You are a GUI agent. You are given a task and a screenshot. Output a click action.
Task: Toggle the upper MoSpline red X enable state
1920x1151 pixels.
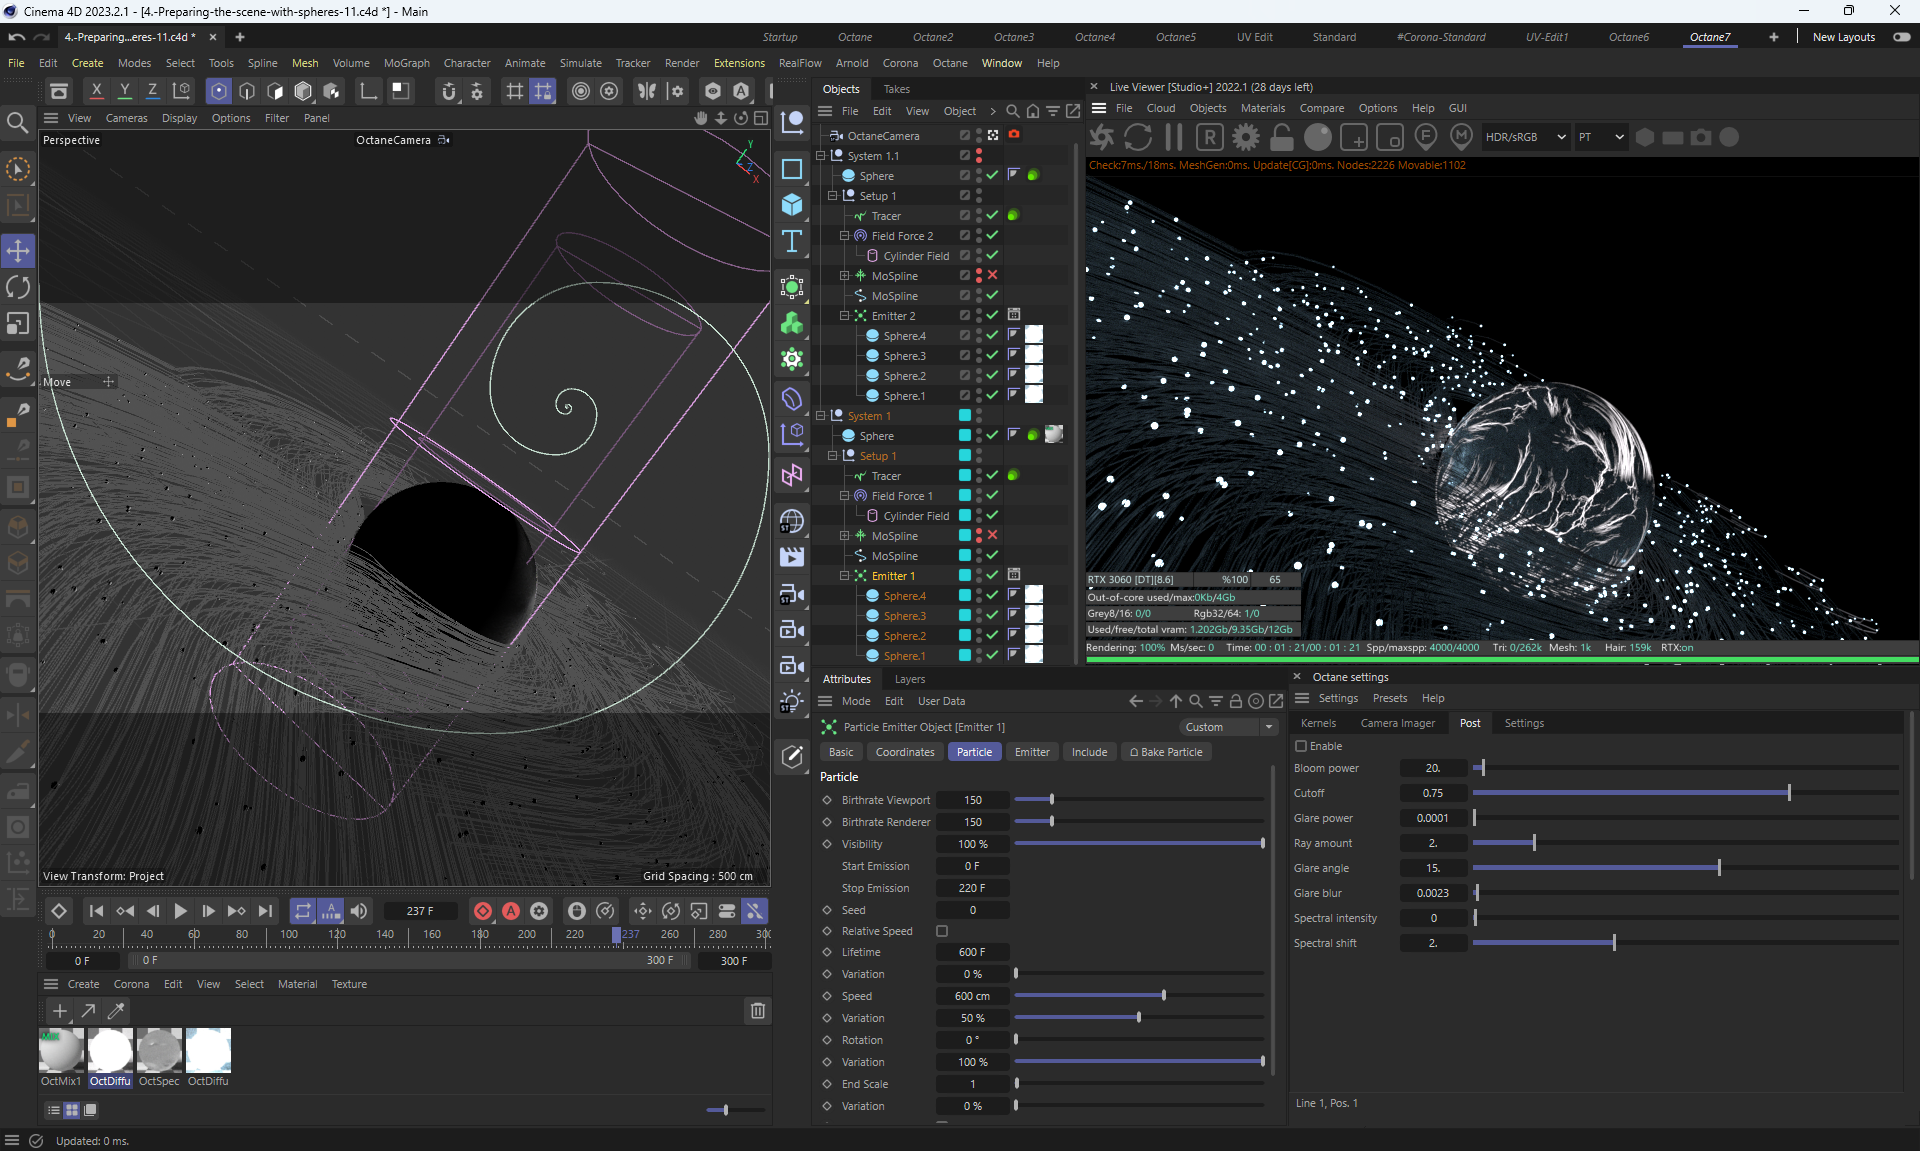tap(992, 275)
